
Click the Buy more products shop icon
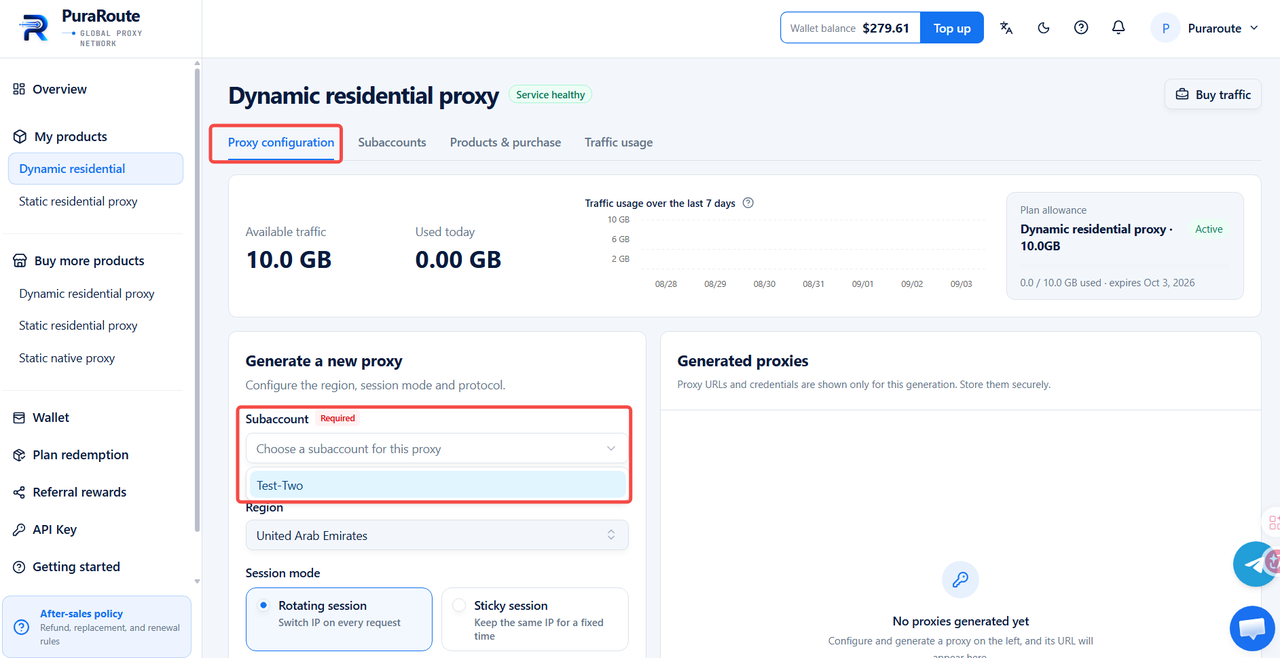19,261
